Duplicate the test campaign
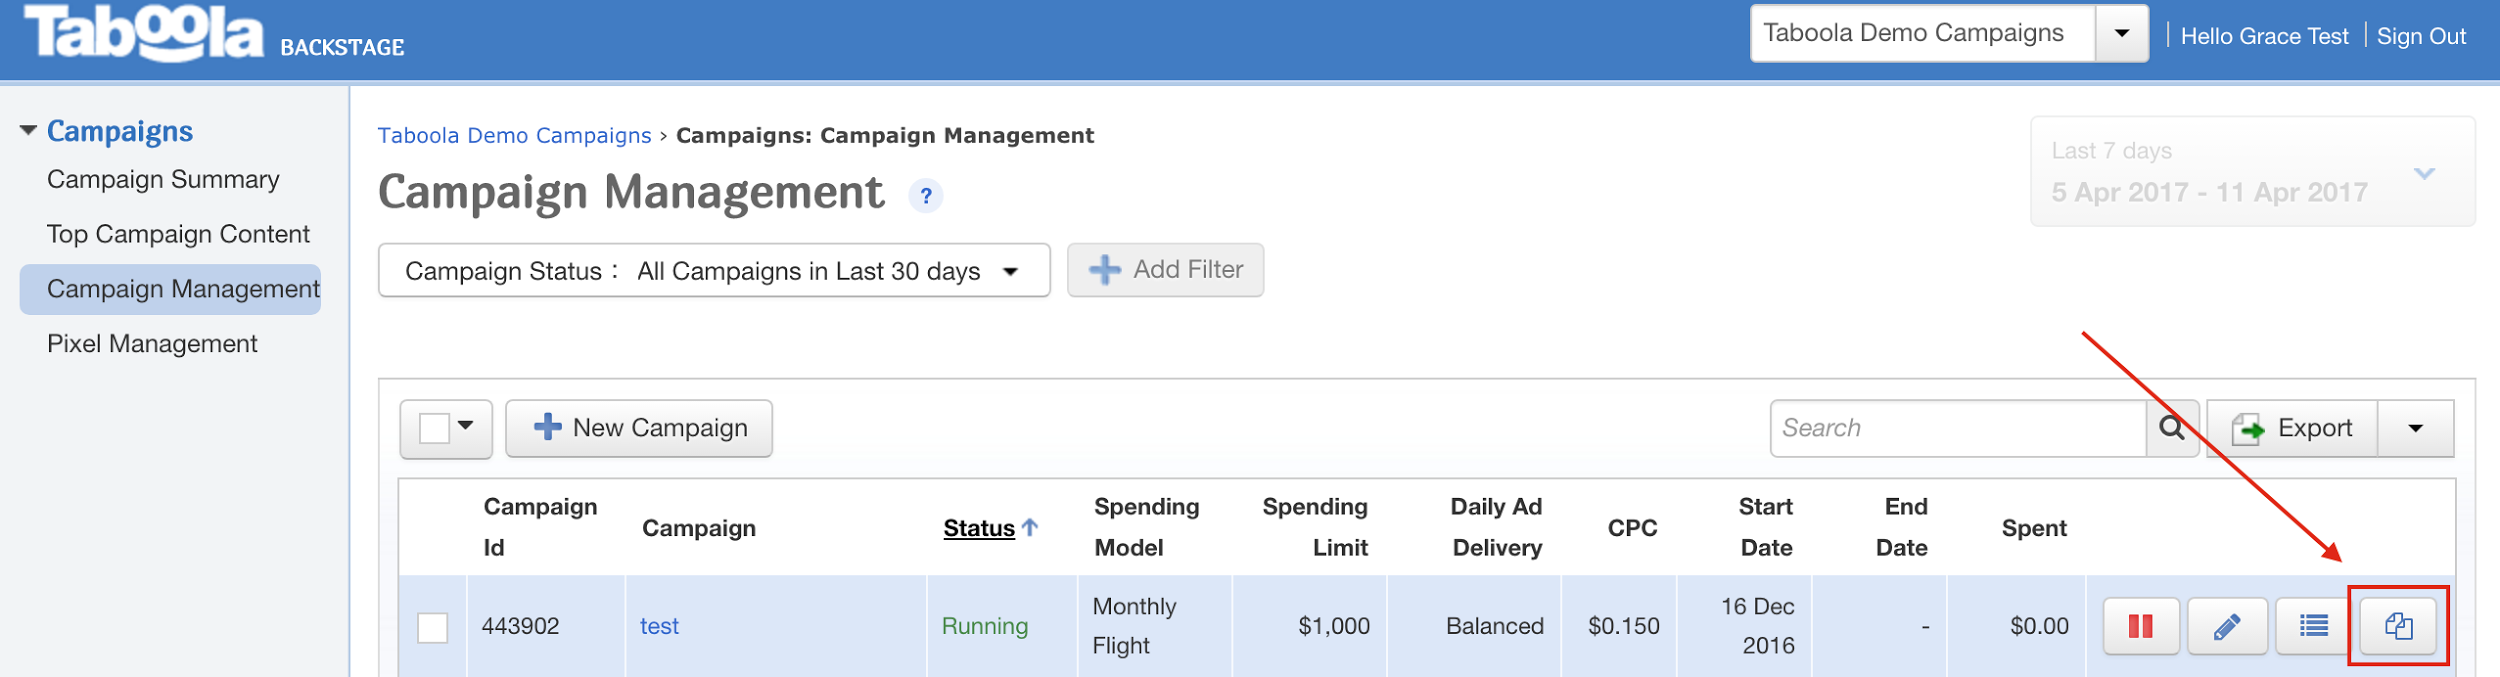 click(2398, 626)
